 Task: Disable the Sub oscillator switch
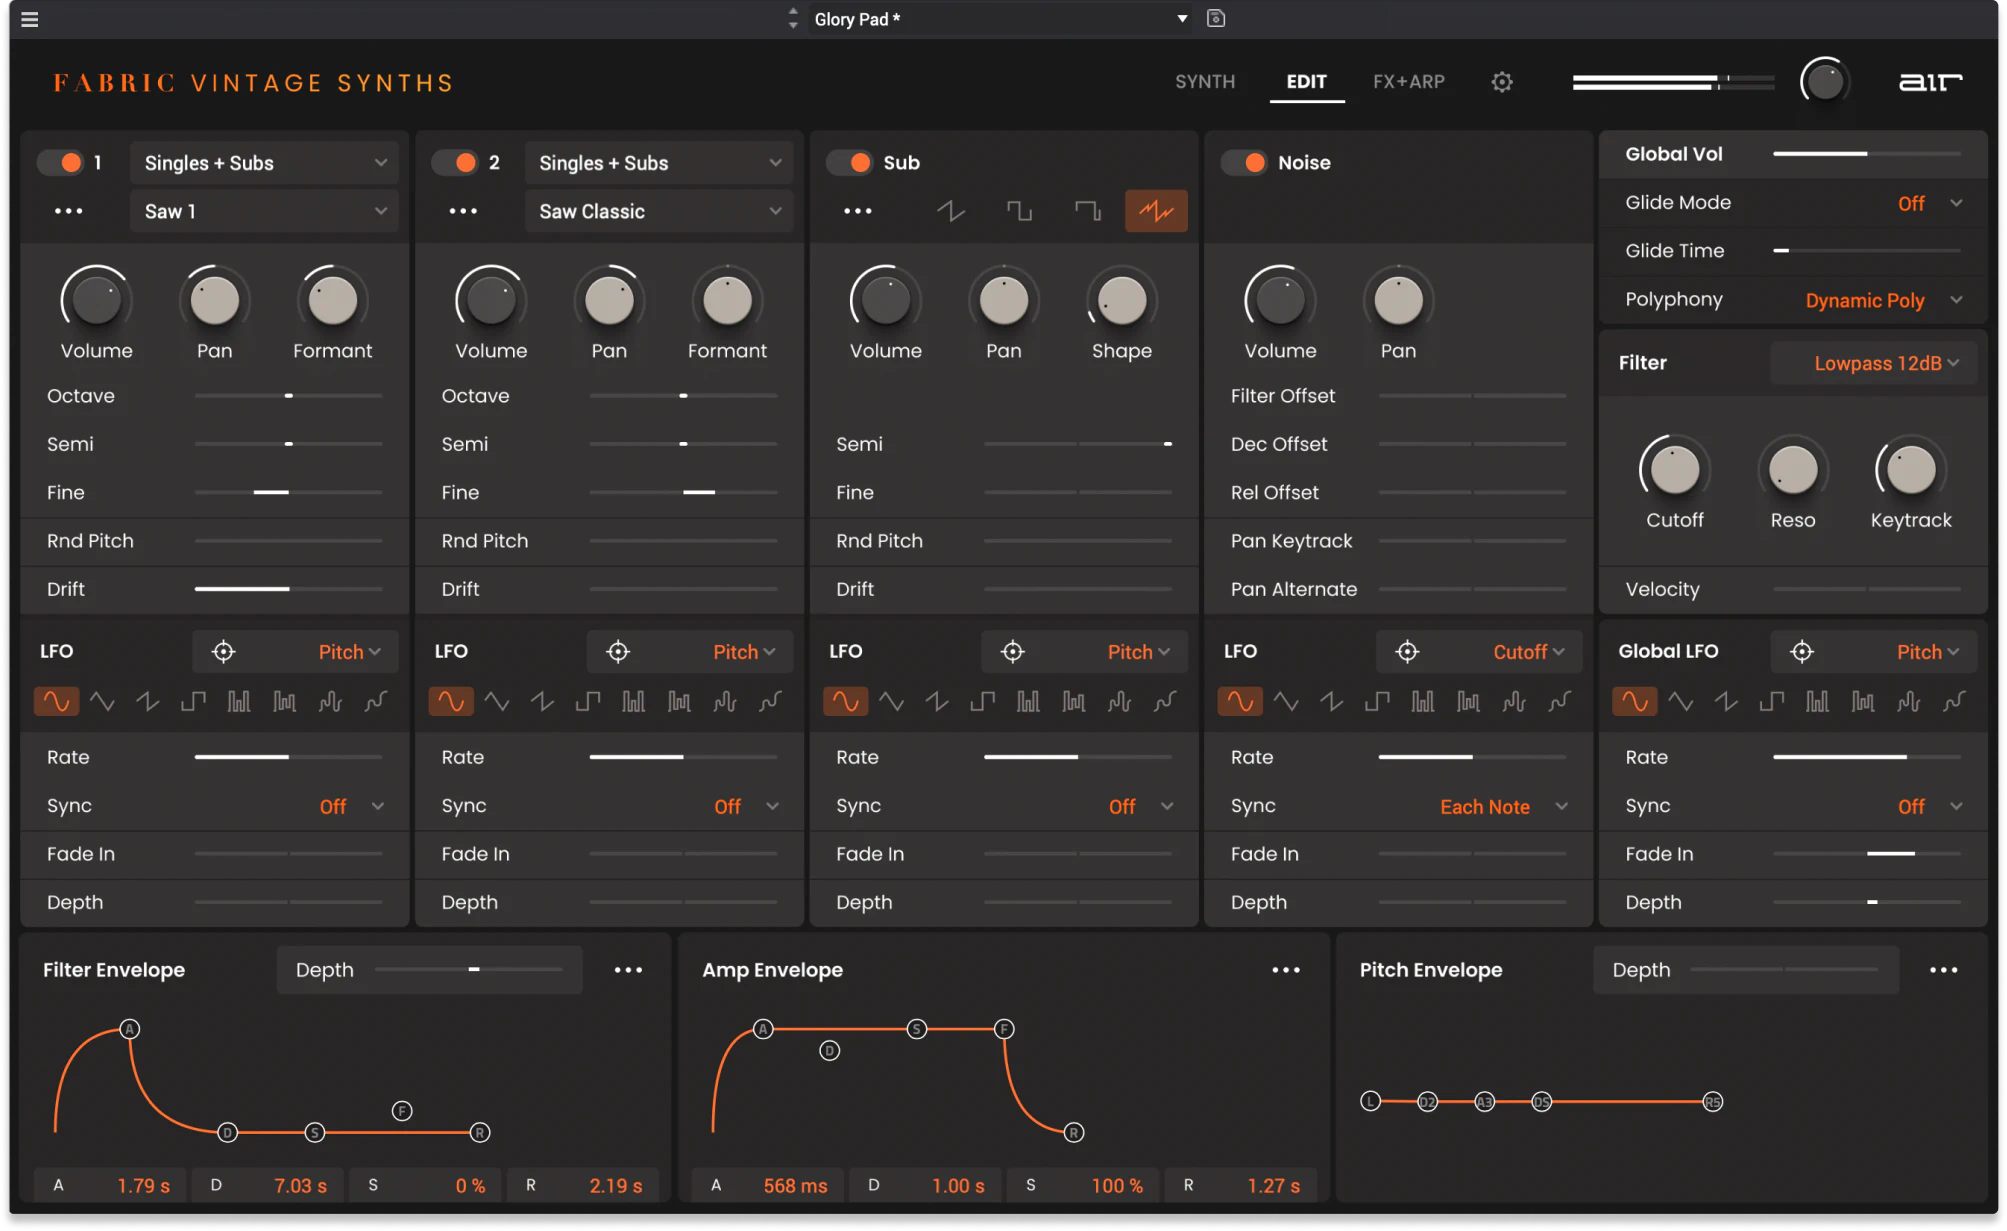pyautogui.click(x=851, y=162)
